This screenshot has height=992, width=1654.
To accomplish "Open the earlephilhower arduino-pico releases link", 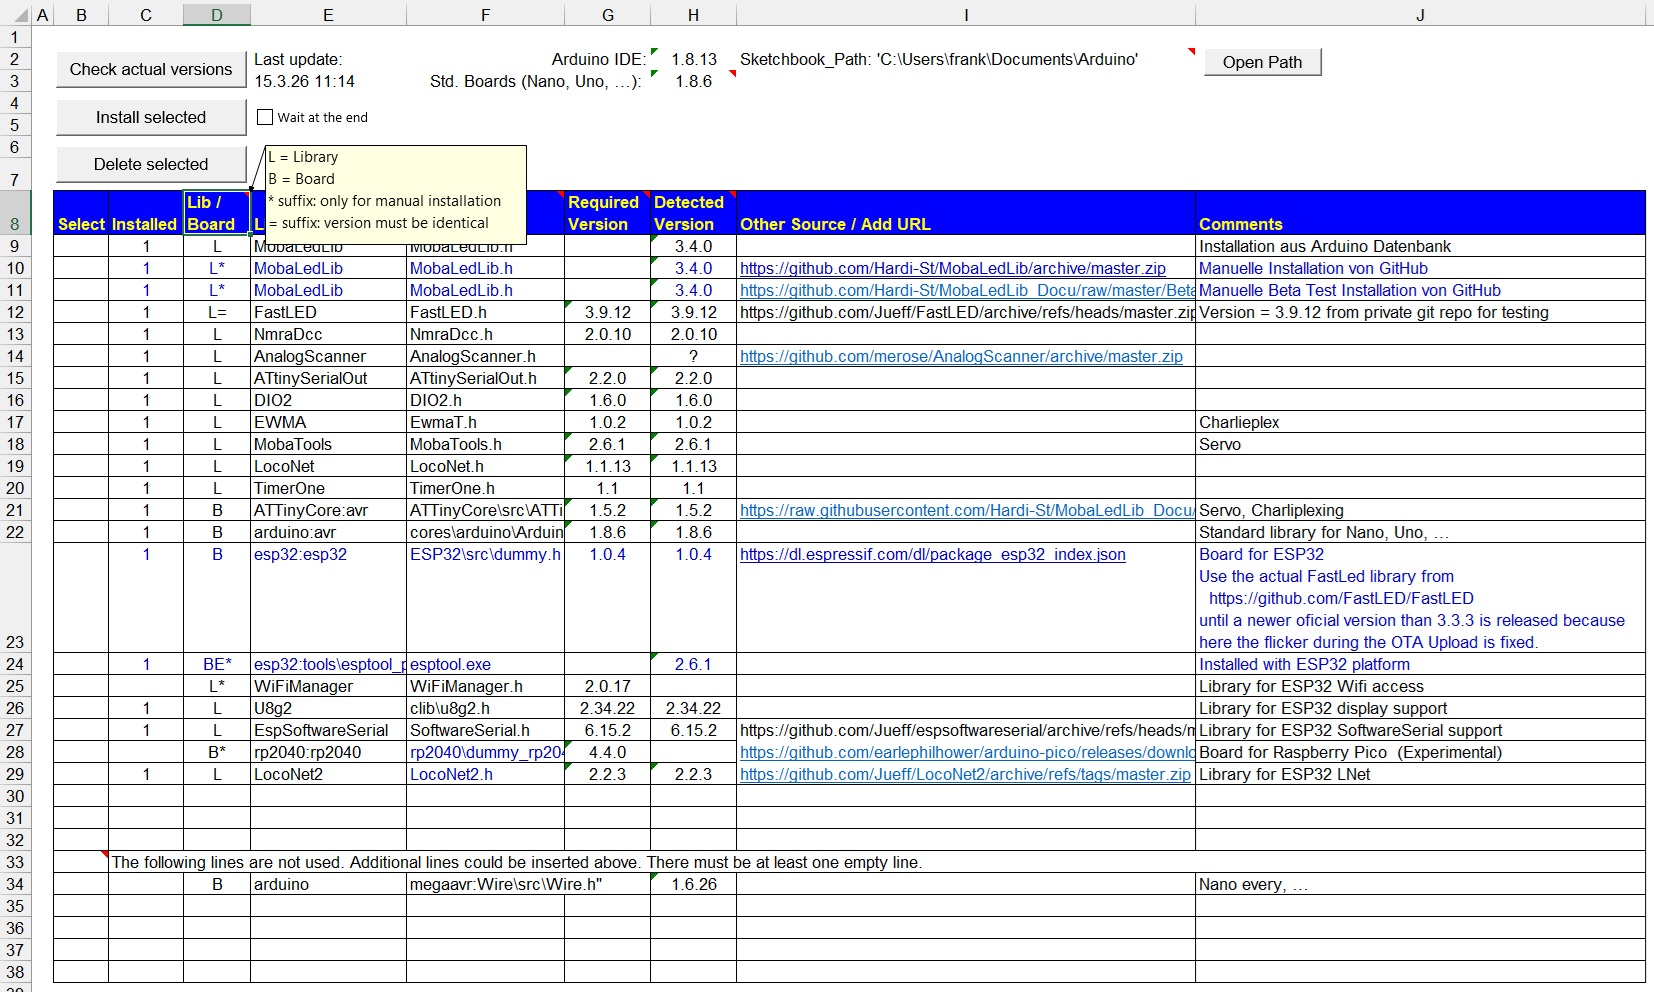I will point(966,752).
